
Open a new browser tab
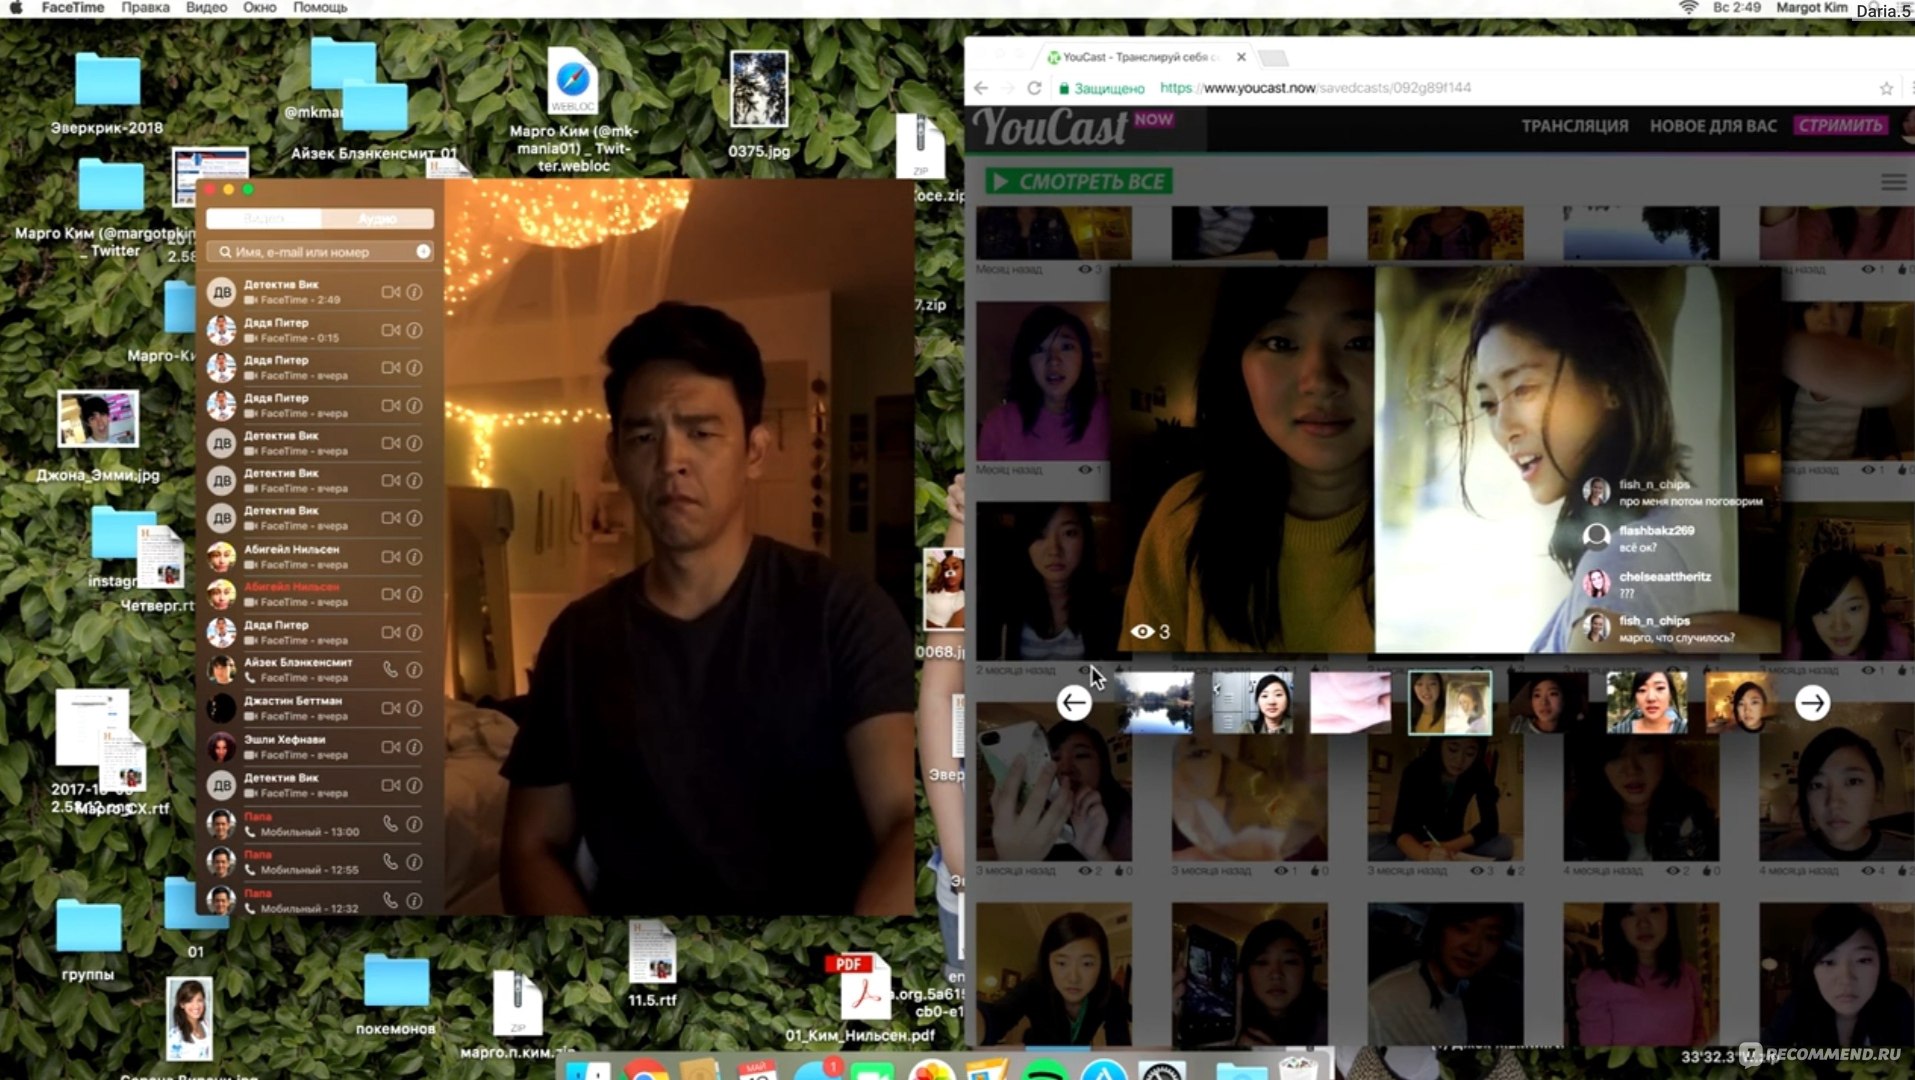pyautogui.click(x=1272, y=58)
